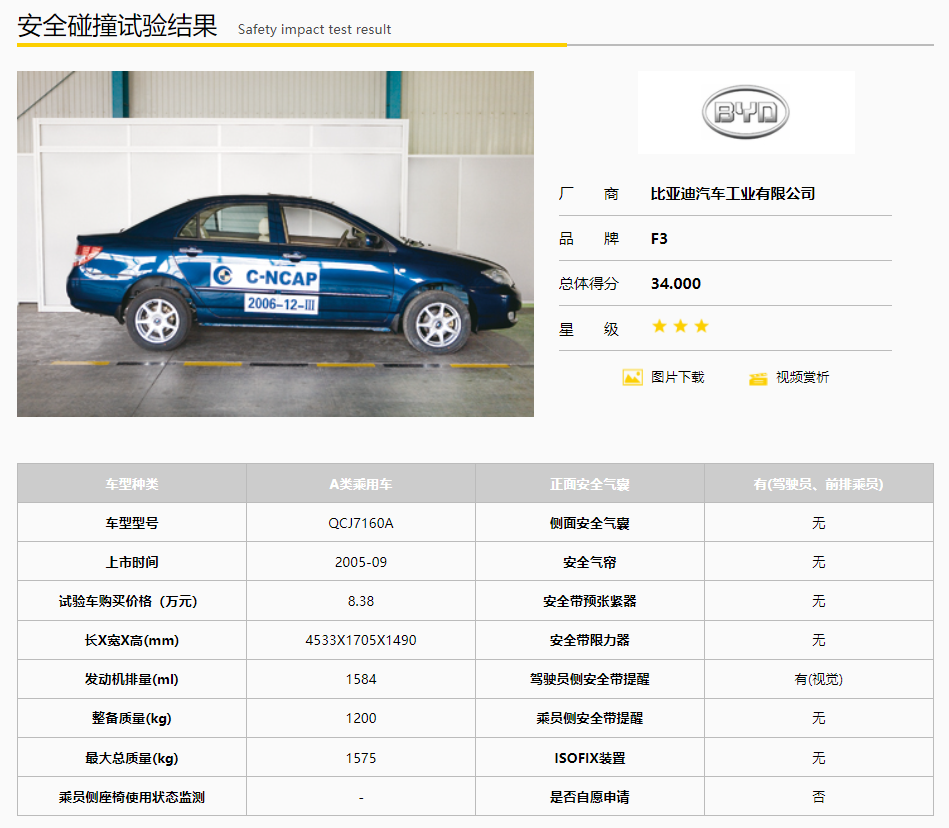The width and height of the screenshot is (949, 828).
Task: Click the 安全碰撞试验结果 page heading
Action: pos(117,25)
